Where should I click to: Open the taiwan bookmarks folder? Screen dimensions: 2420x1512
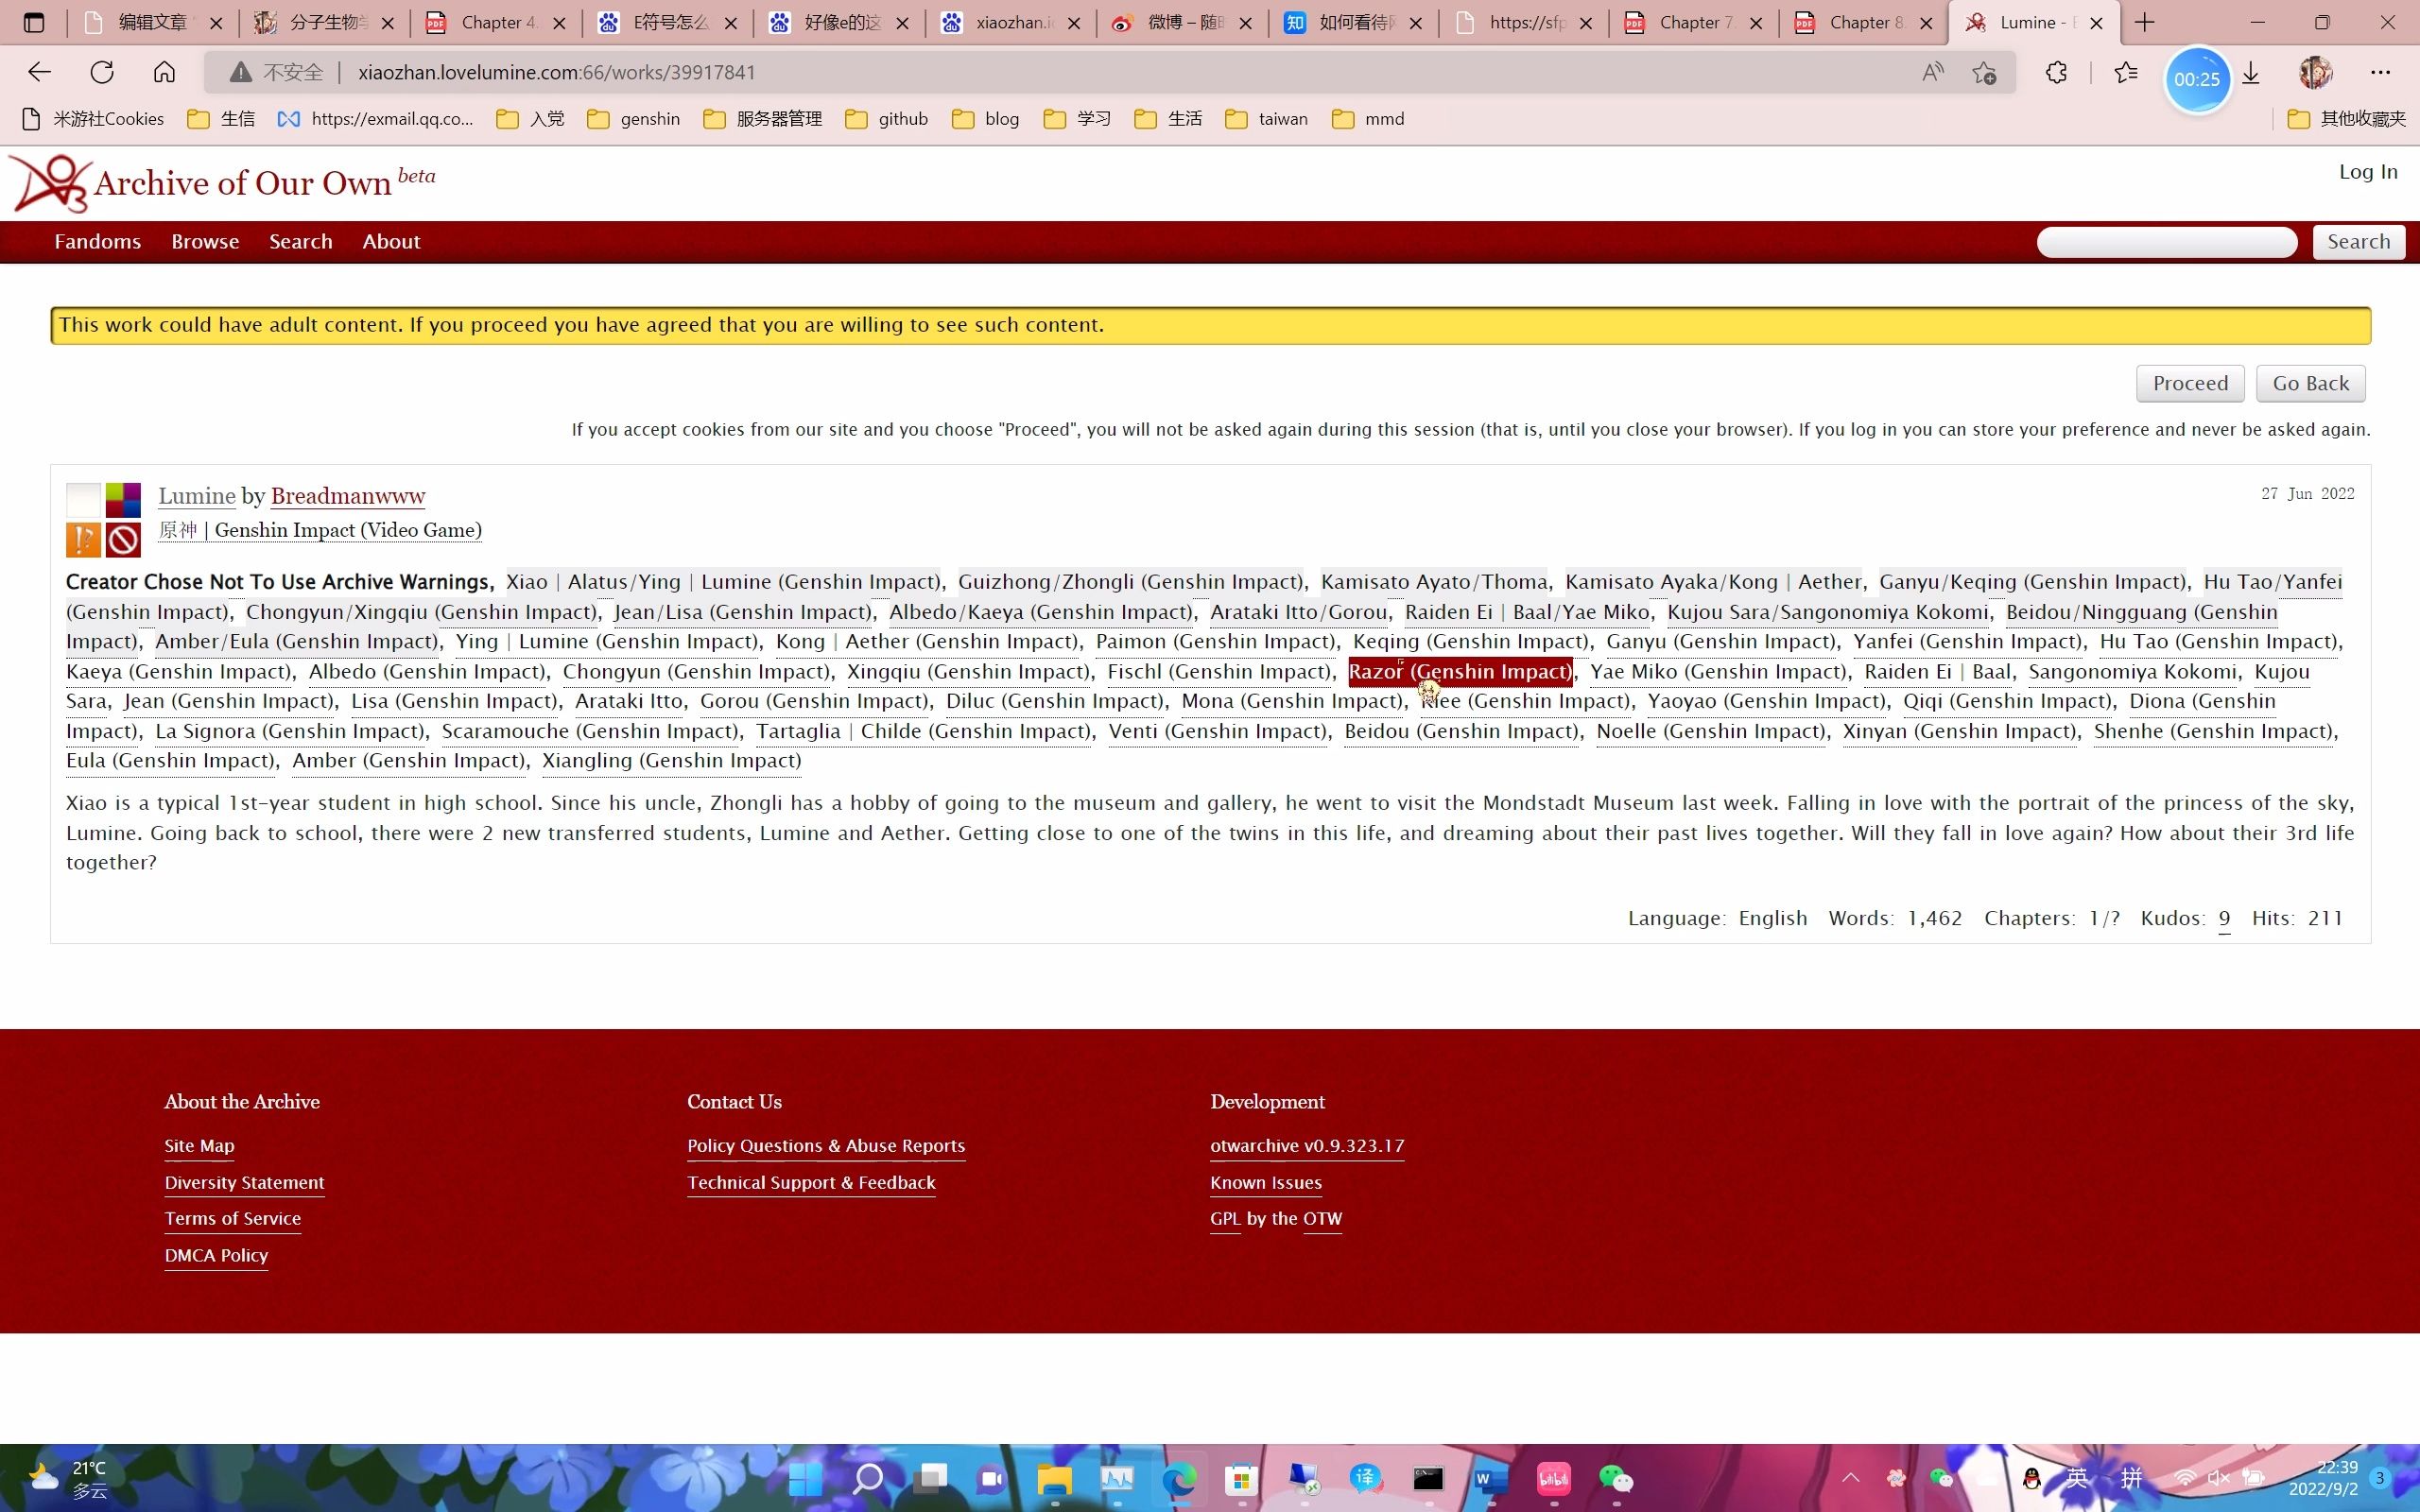[x=1267, y=119]
